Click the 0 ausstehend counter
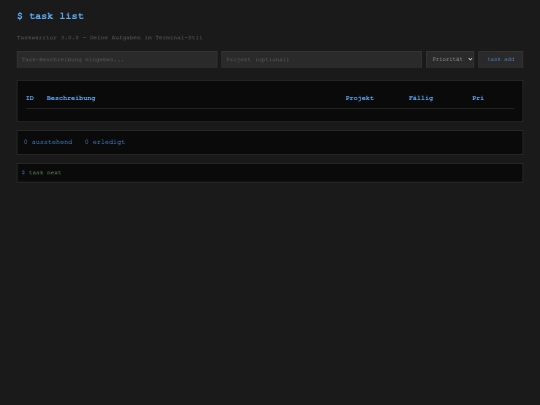This screenshot has height=405, width=540. [48, 142]
